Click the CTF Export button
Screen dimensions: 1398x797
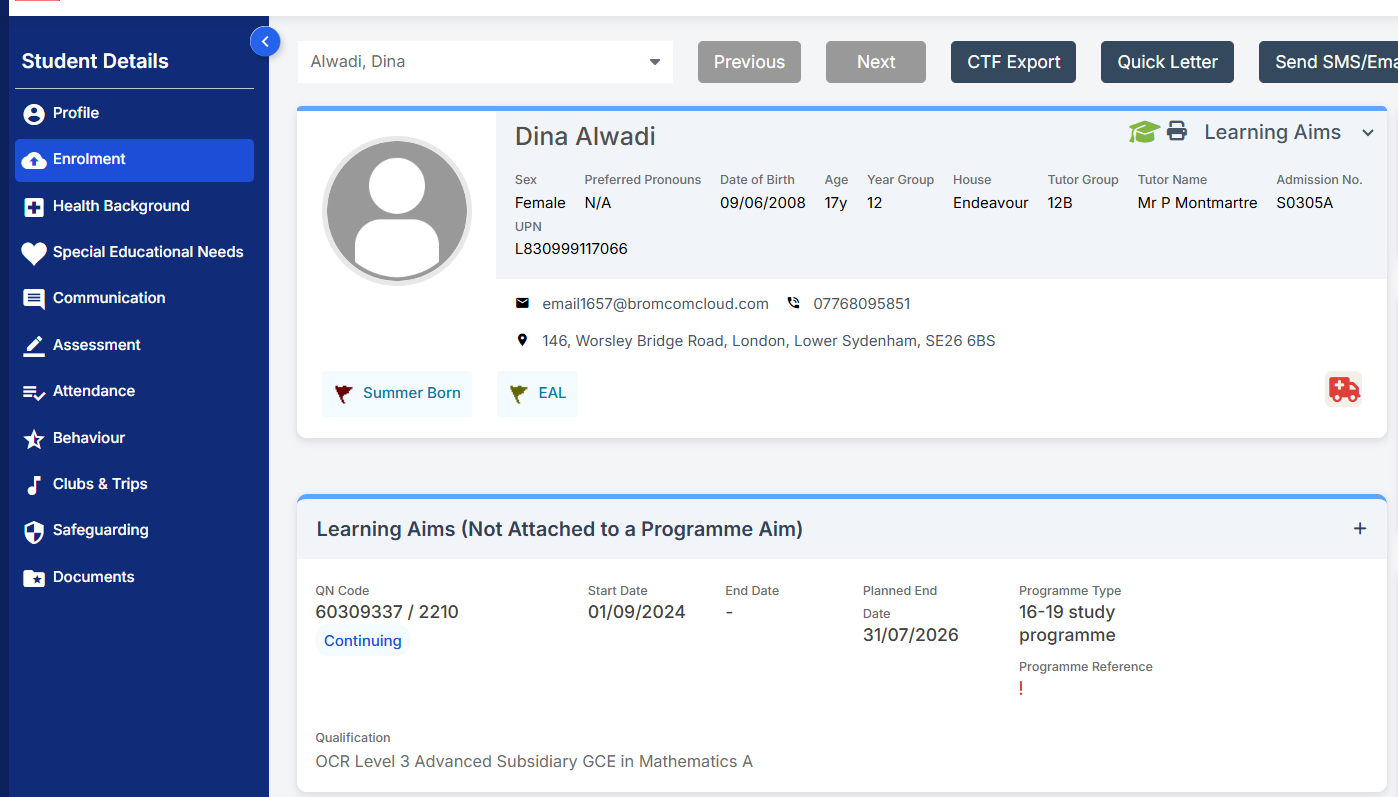point(1013,62)
